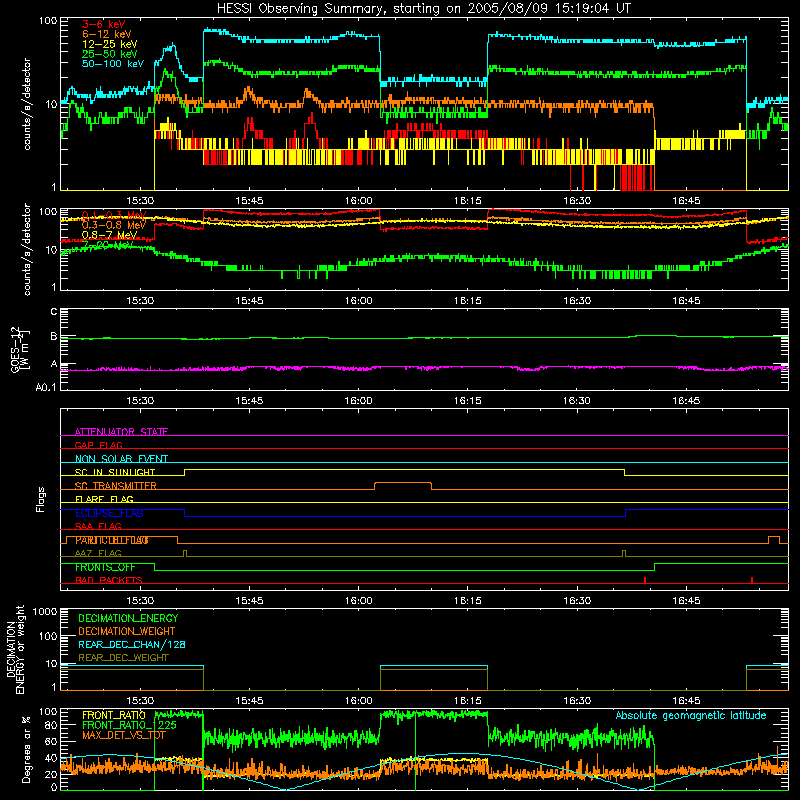Click the Flags axis label
This screenshot has height=800, width=800.
pos(41,499)
